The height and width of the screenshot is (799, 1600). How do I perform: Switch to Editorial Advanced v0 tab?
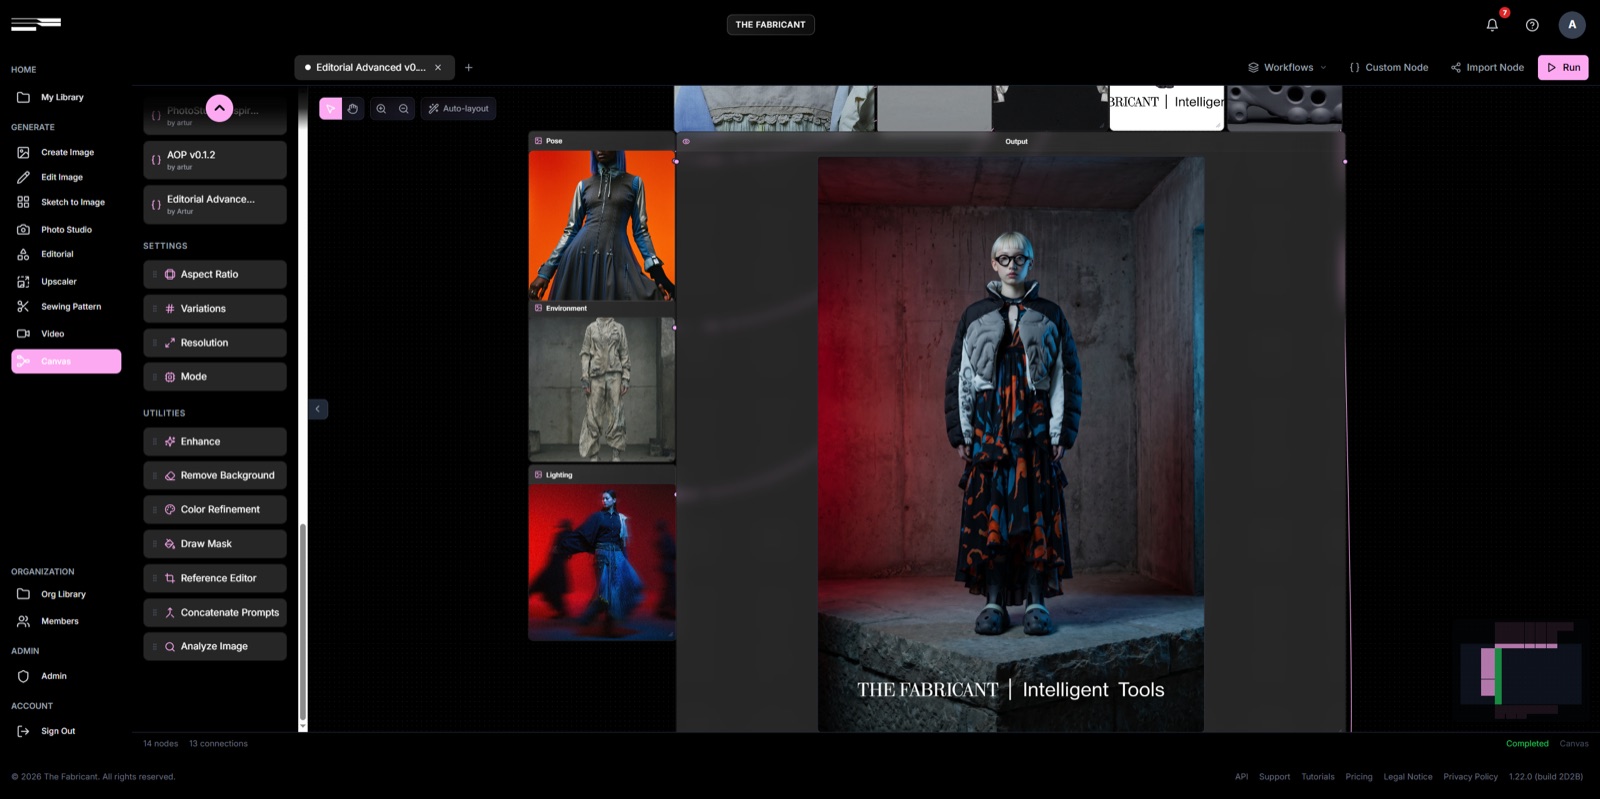pyautogui.click(x=370, y=67)
